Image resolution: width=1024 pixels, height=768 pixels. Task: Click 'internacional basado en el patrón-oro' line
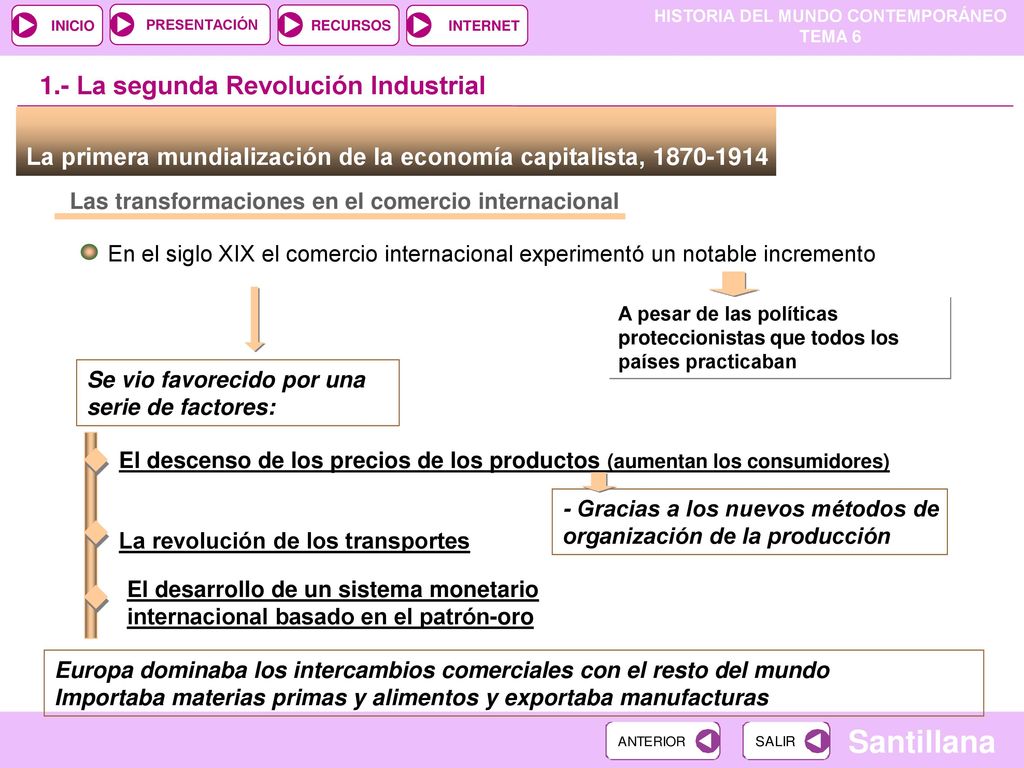[330, 616]
